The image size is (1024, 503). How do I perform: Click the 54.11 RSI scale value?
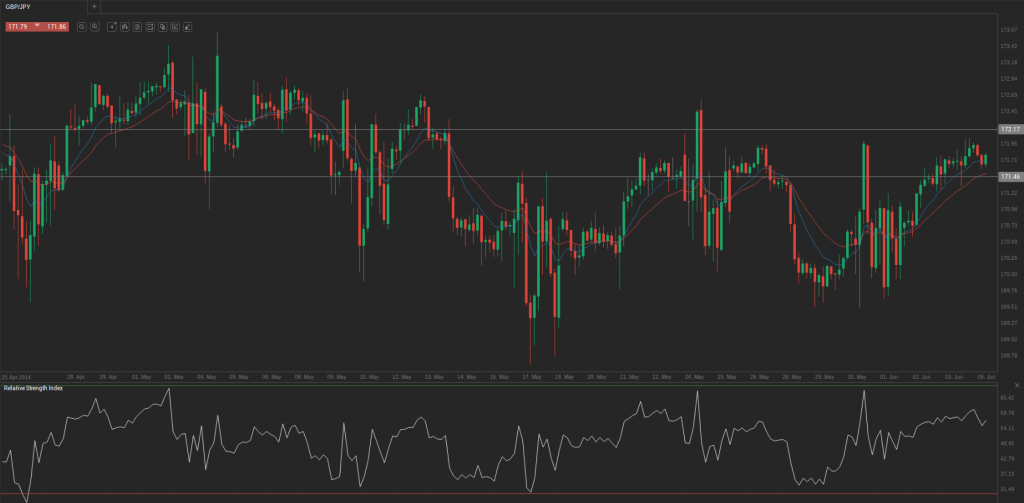tap(1009, 428)
